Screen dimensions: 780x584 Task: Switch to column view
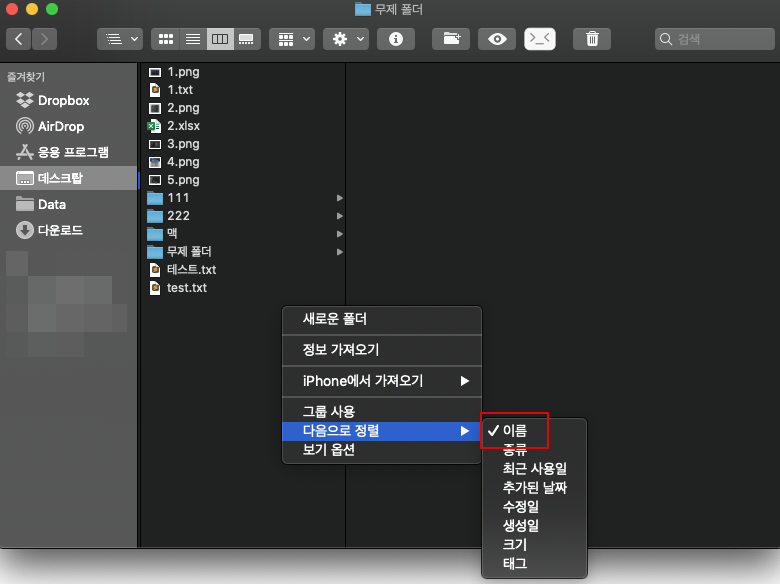coord(219,39)
